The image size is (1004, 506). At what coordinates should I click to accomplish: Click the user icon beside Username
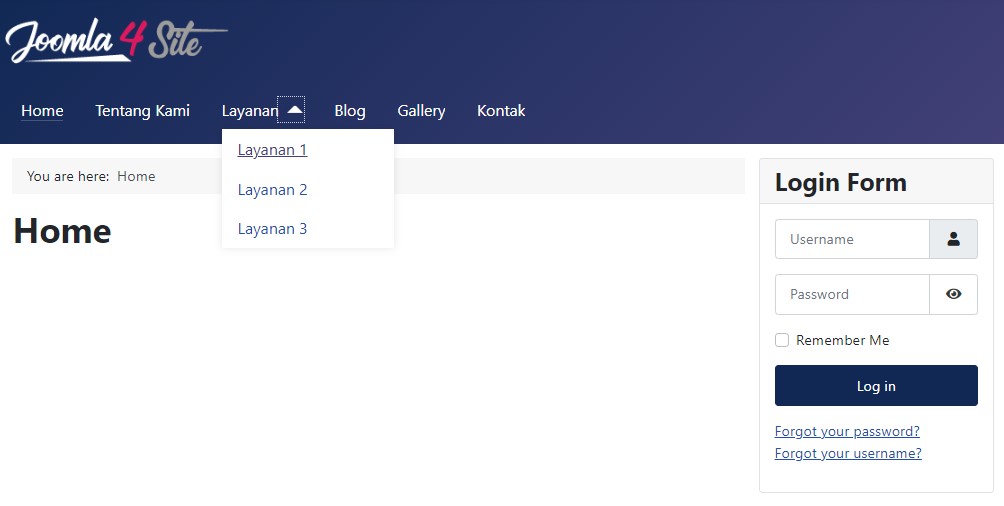pos(953,239)
